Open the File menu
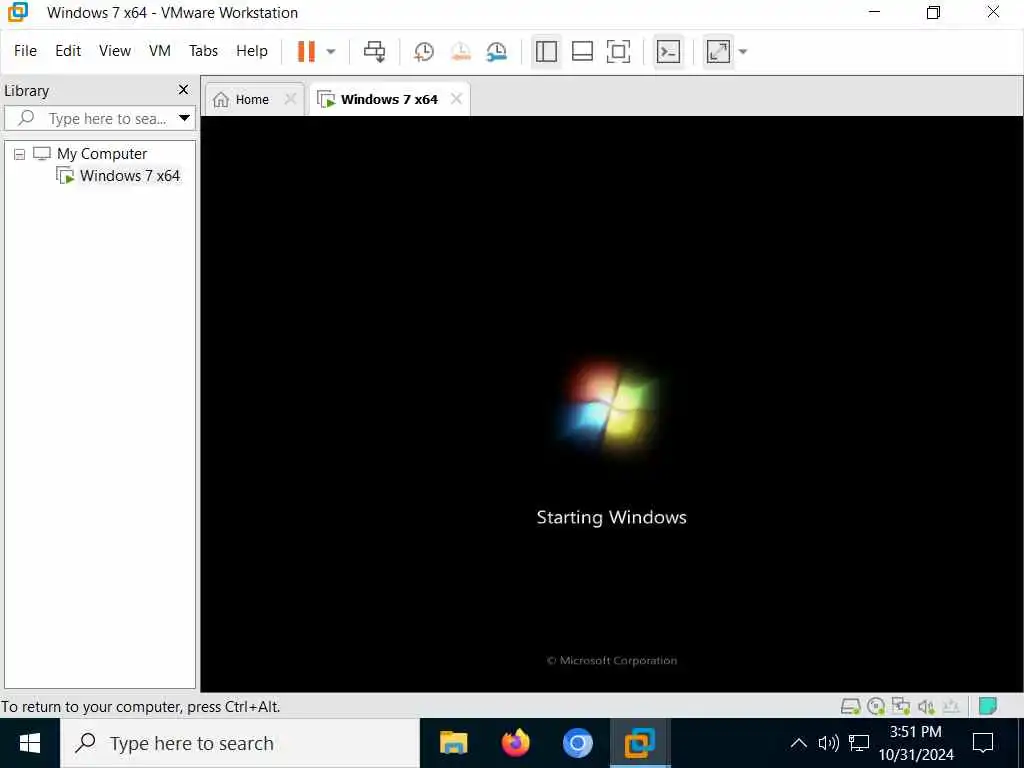The image size is (1024, 768). (25, 51)
